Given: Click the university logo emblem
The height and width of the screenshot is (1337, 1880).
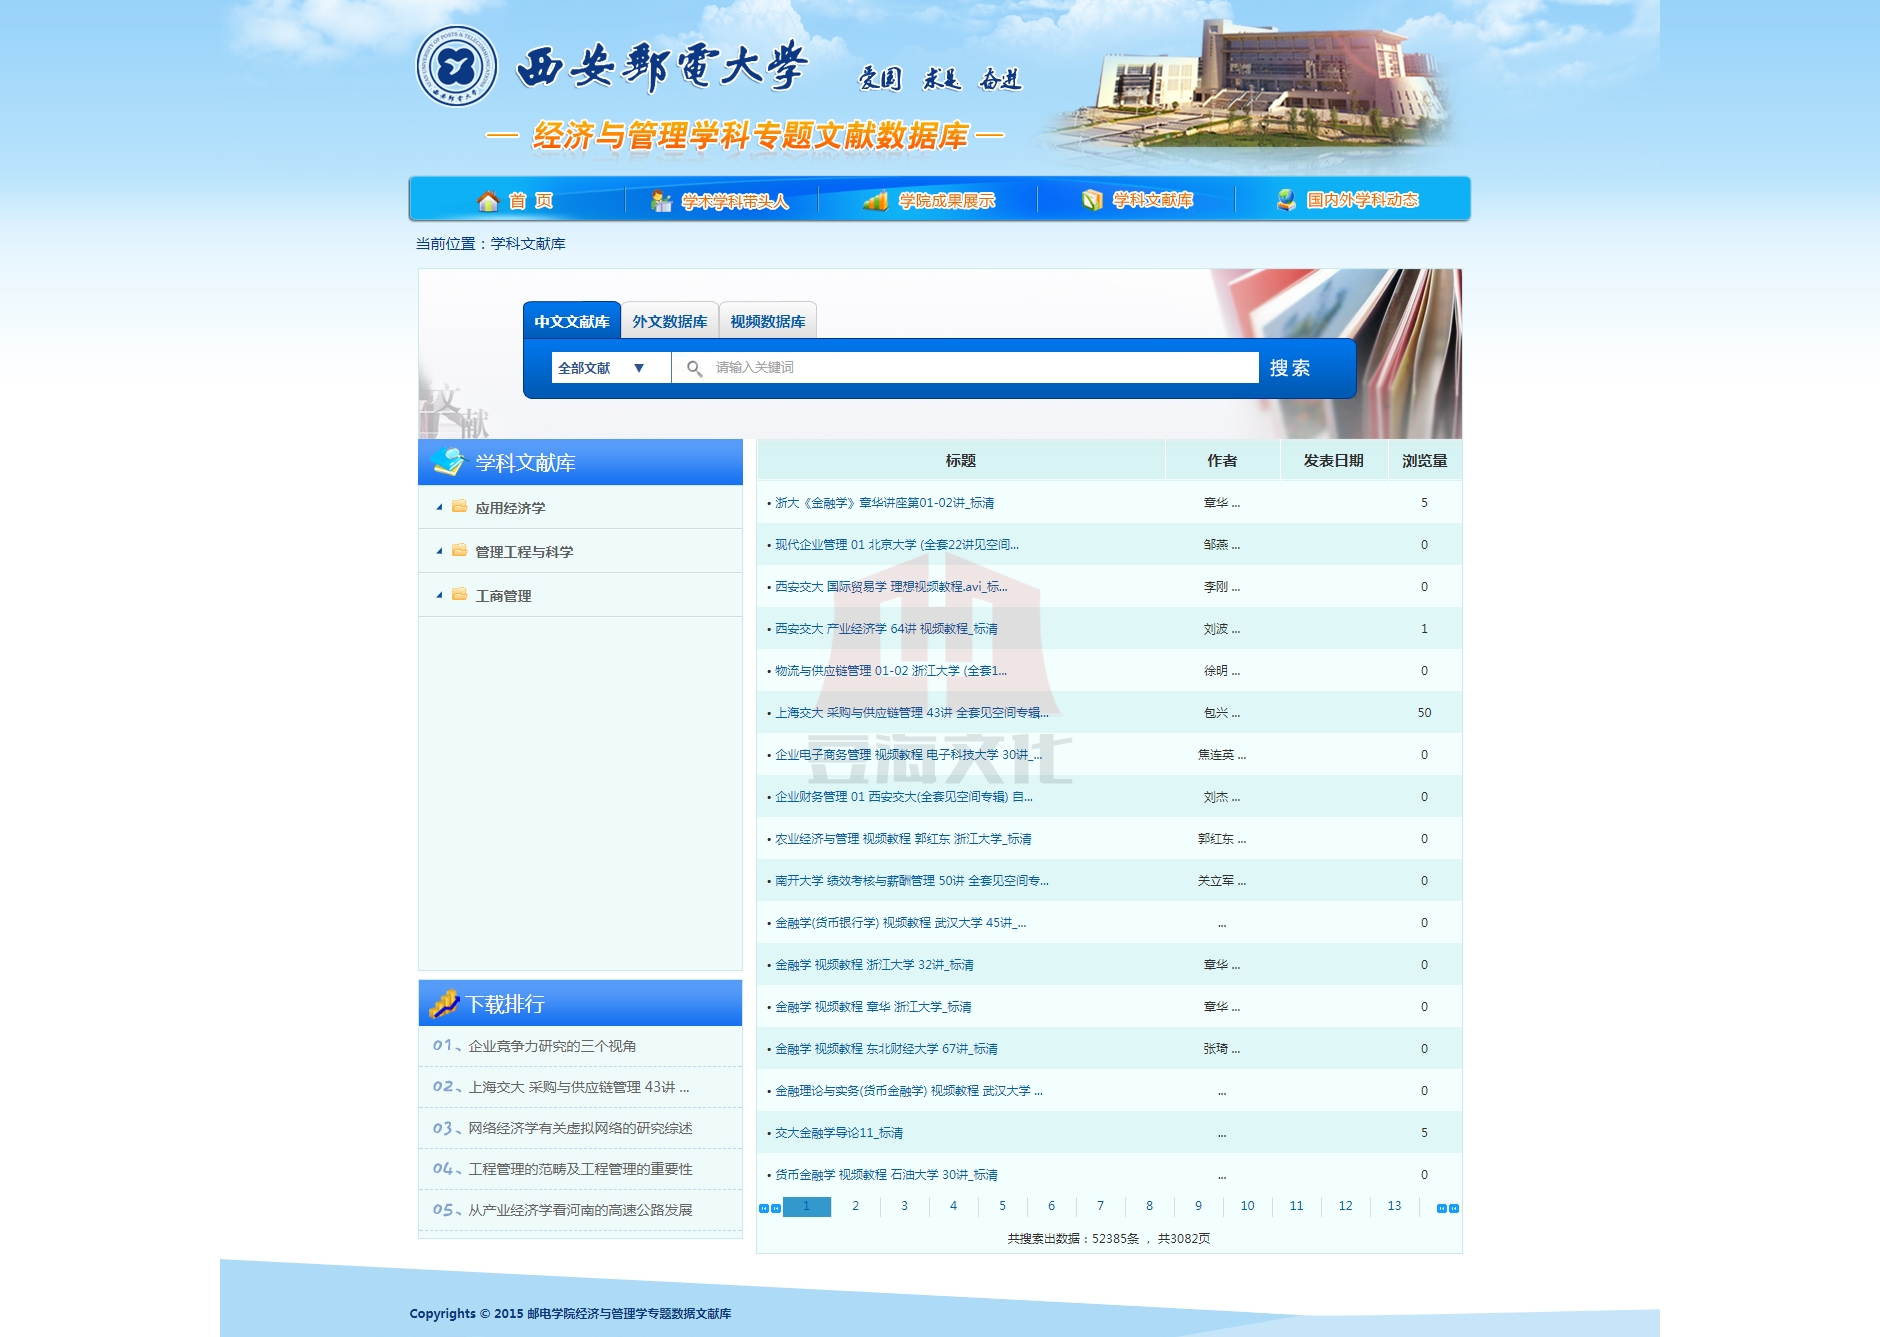Looking at the screenshot, I should click(456, 67).
